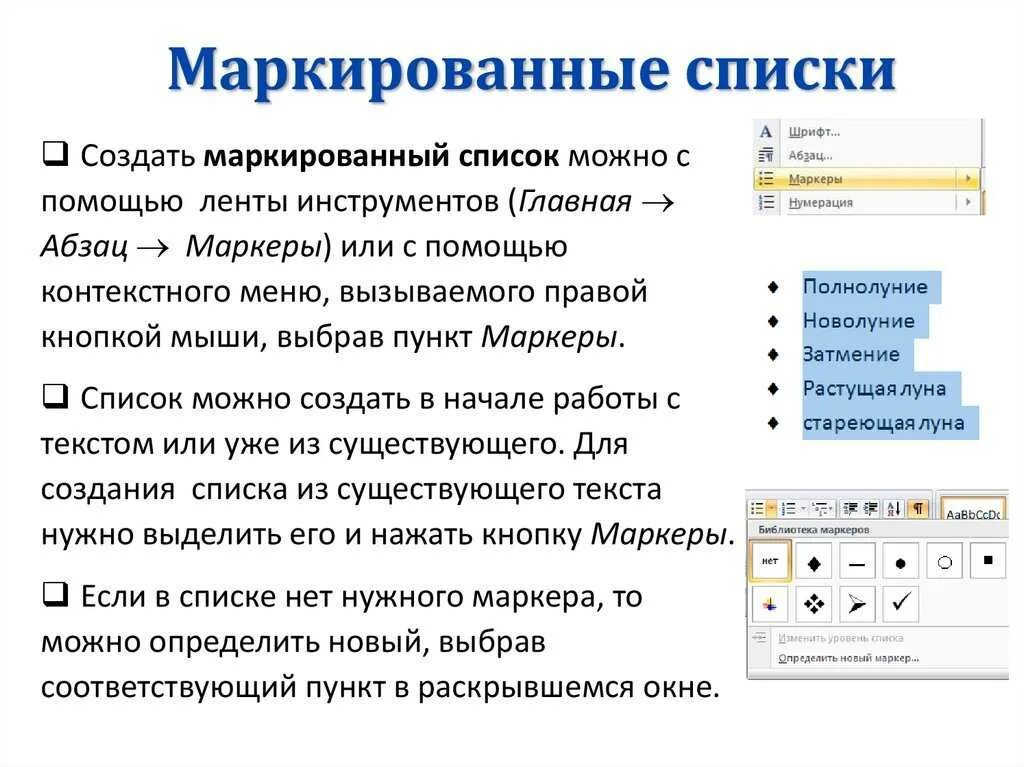The image size is (1024, 767).
Task: Click the italic word 'Главная'
Action: [x=575, y=201]
